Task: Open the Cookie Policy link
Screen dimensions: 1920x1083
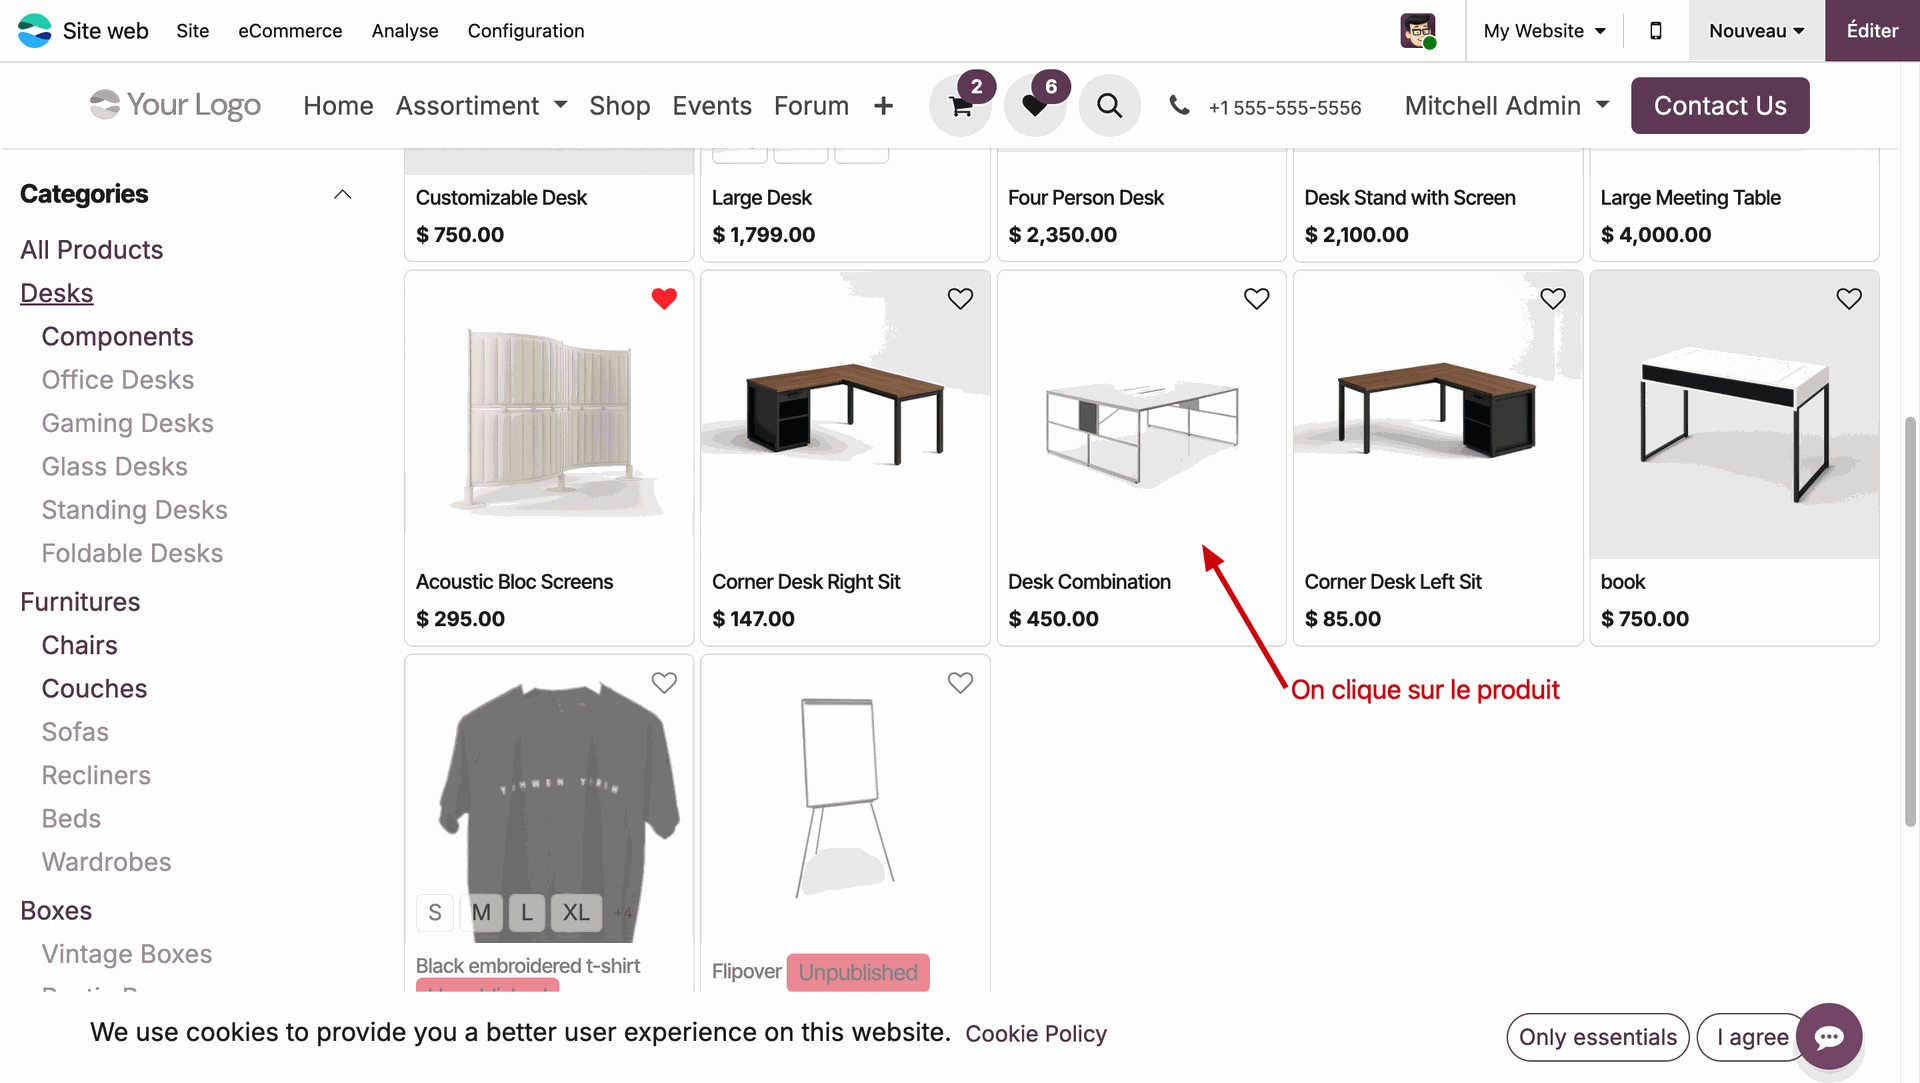Action: click(x=1036, y=1034)
